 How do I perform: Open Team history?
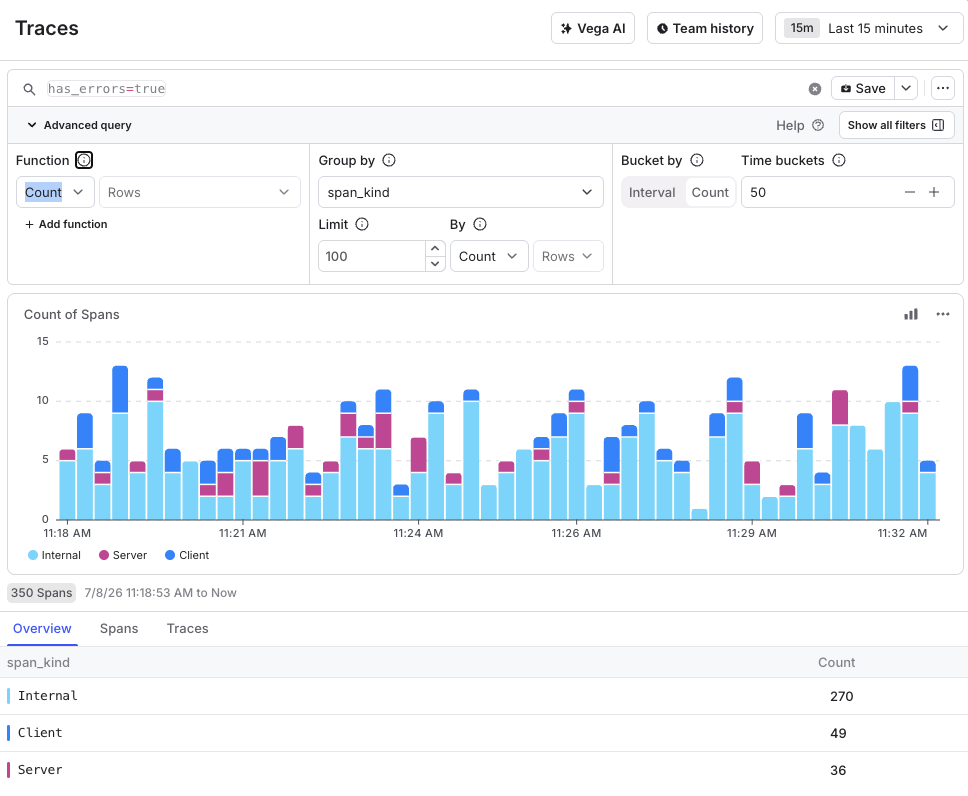coord(705,28)
